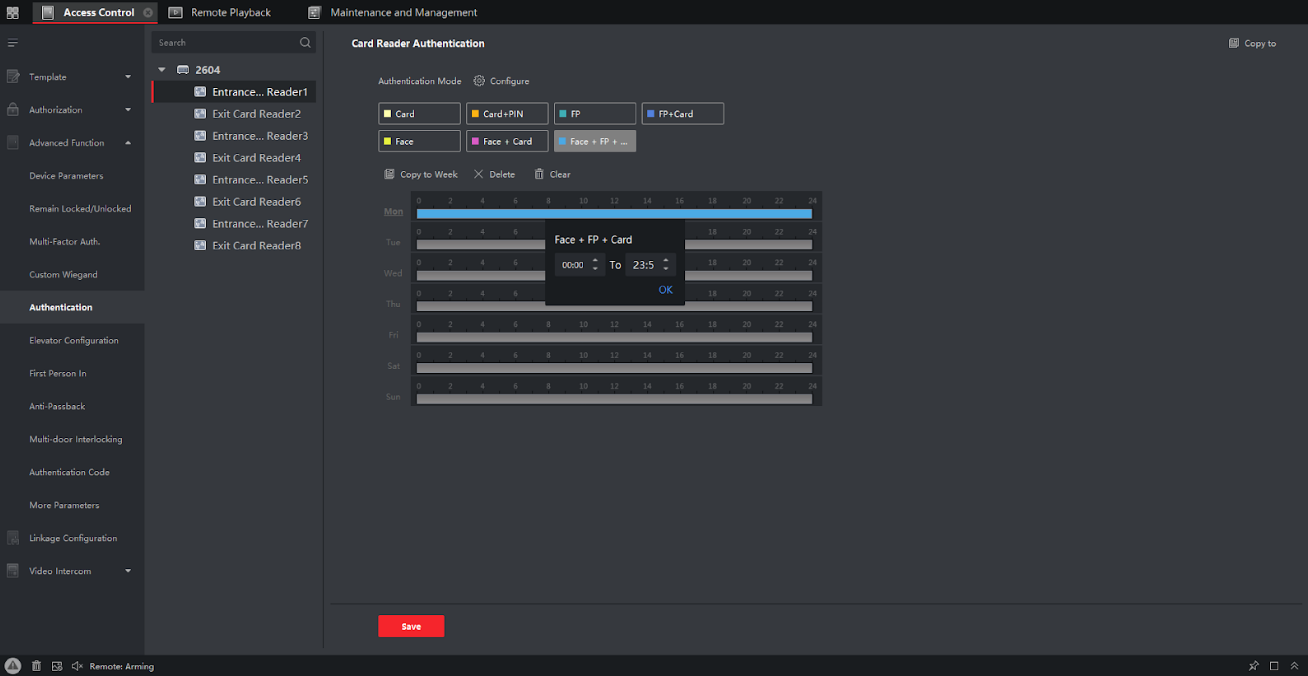
Task: Click OK in the time popup
Action: point(665,290)
